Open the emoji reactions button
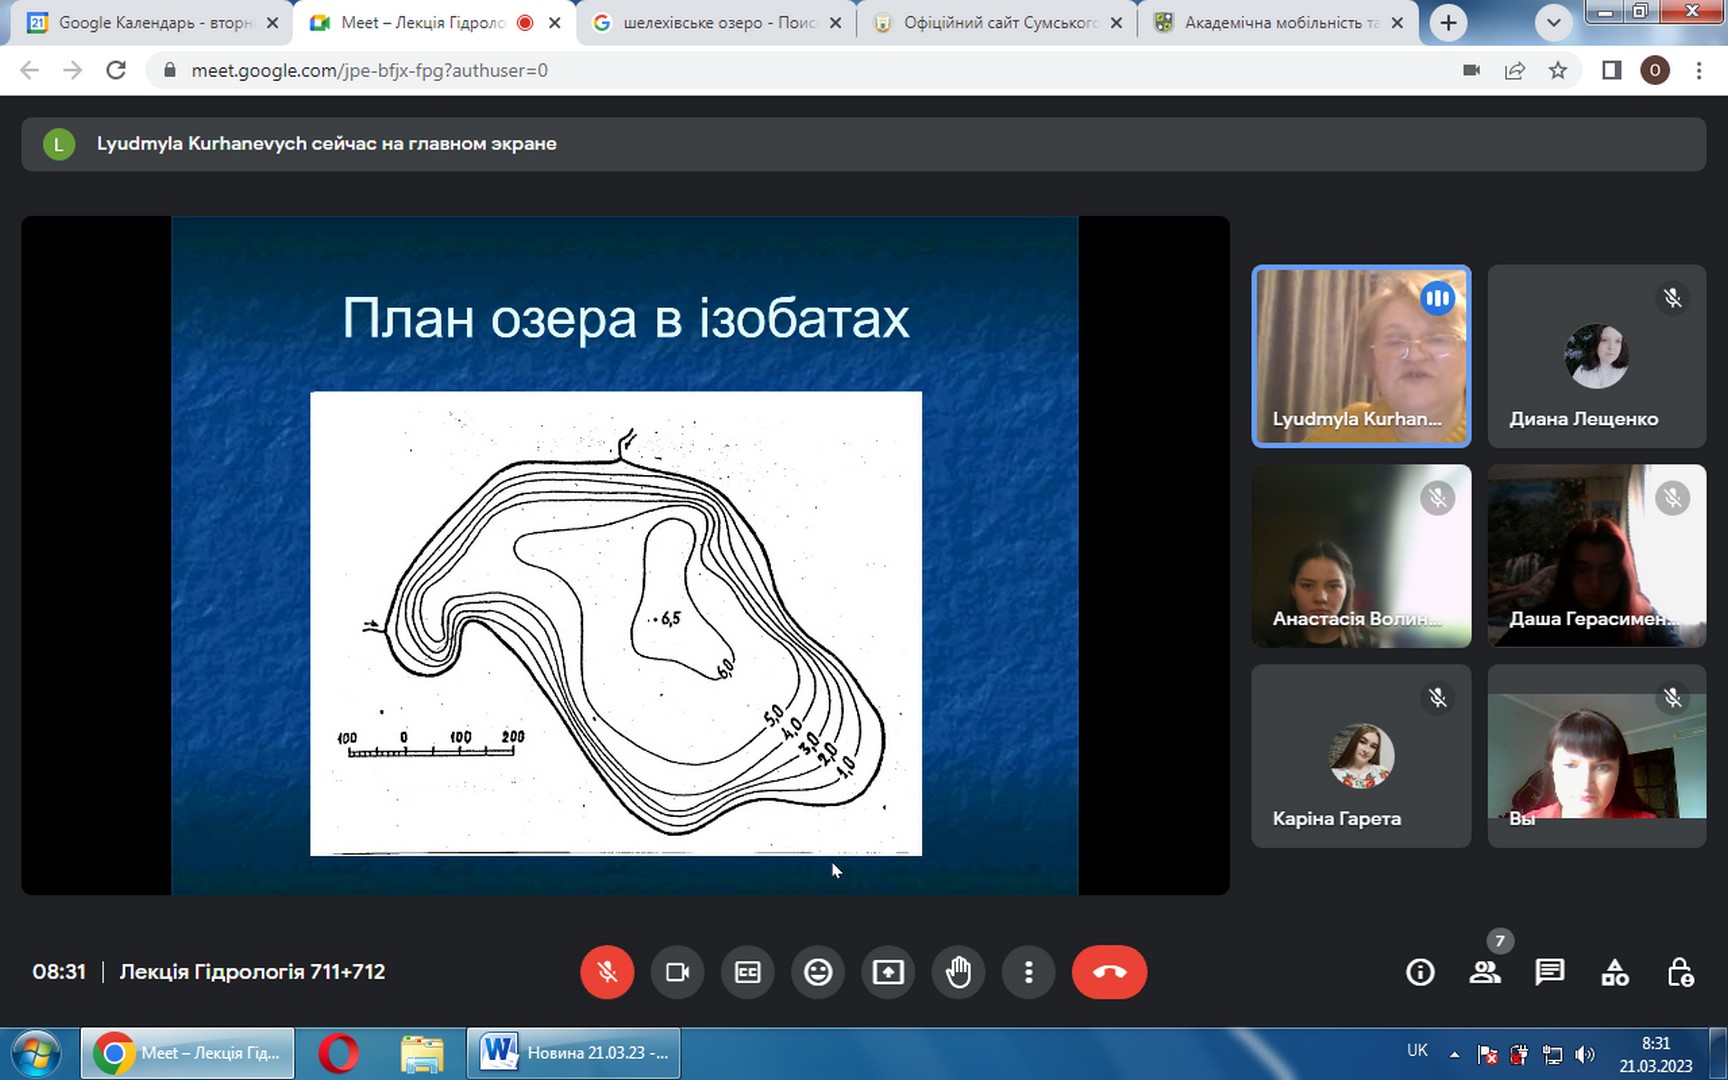 click(x=818, y=972)
